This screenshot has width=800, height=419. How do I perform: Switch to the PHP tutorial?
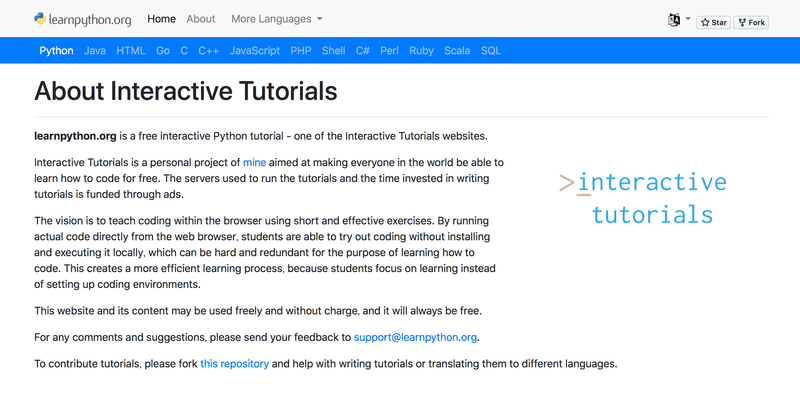coord(301,51)
